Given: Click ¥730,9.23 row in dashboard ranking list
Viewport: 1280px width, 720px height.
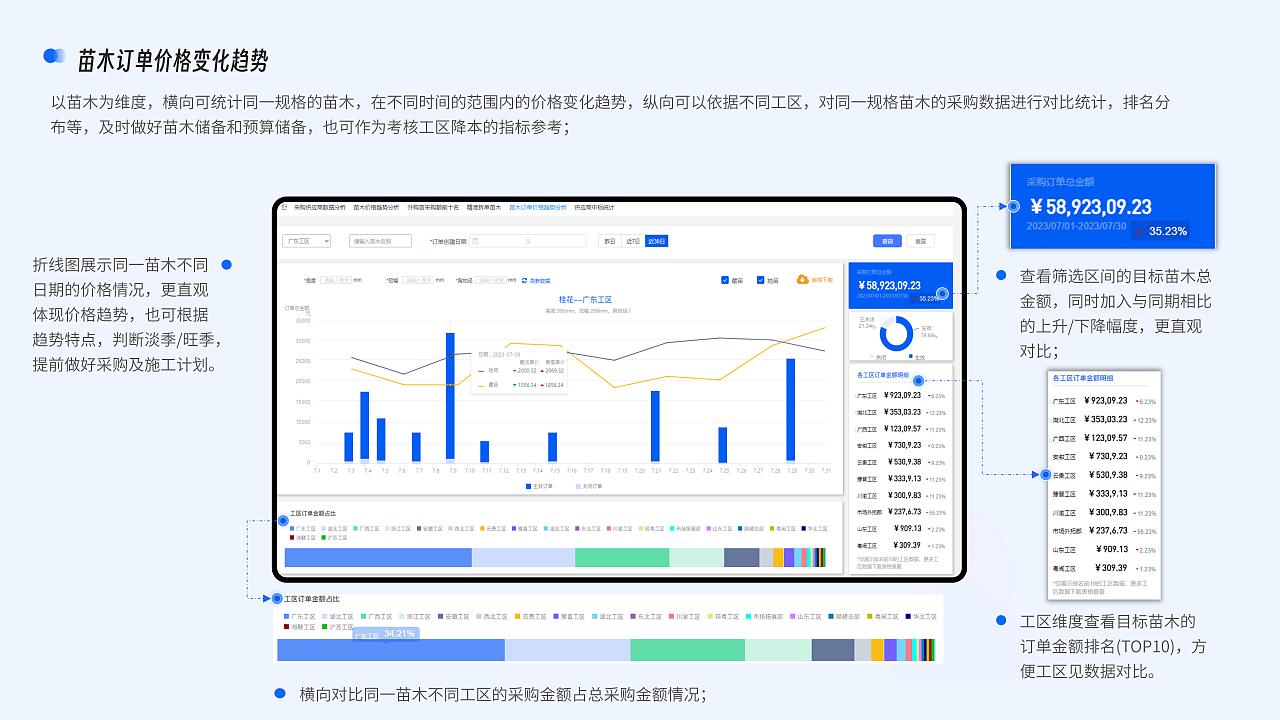Looking at the screenshot, I should click(x=901, y=446).
